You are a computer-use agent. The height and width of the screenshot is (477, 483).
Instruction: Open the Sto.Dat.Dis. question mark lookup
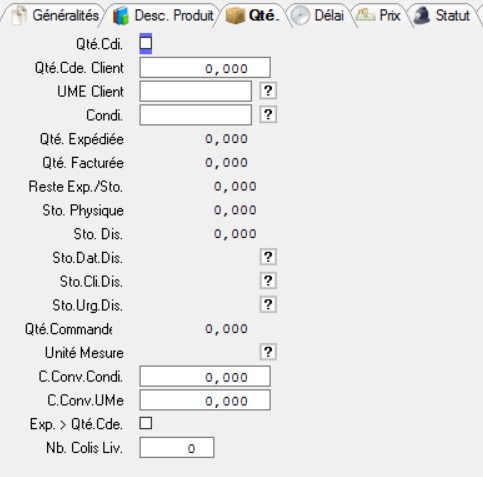pos(268,257)
